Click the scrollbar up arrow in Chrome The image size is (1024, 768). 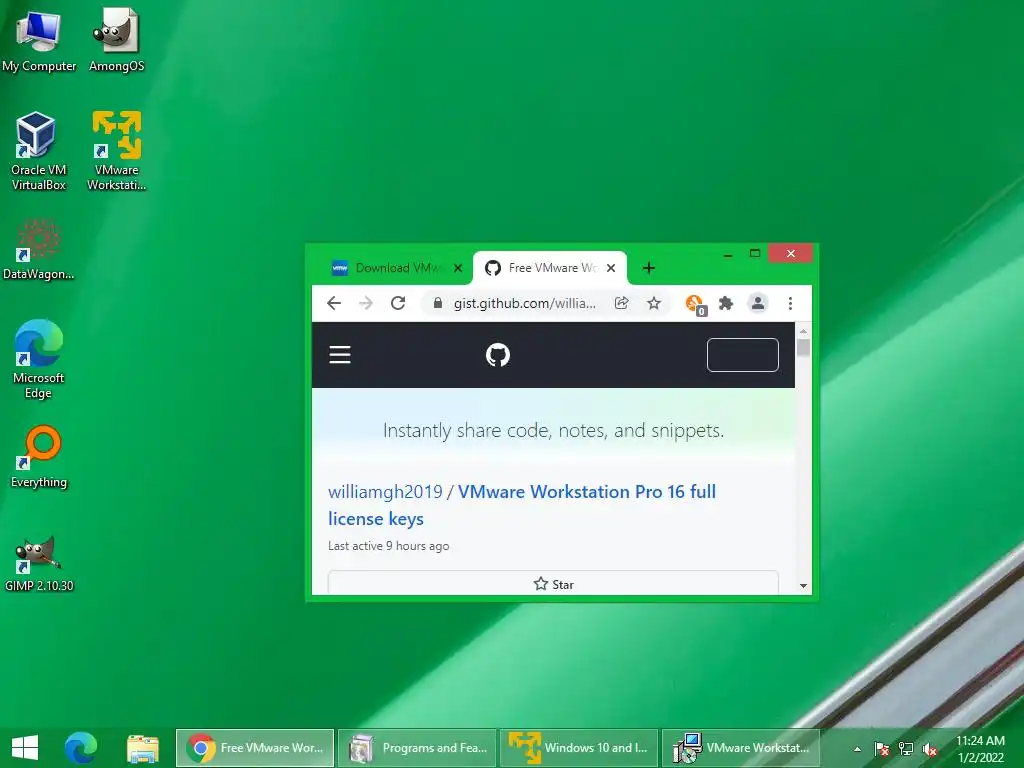803,331
